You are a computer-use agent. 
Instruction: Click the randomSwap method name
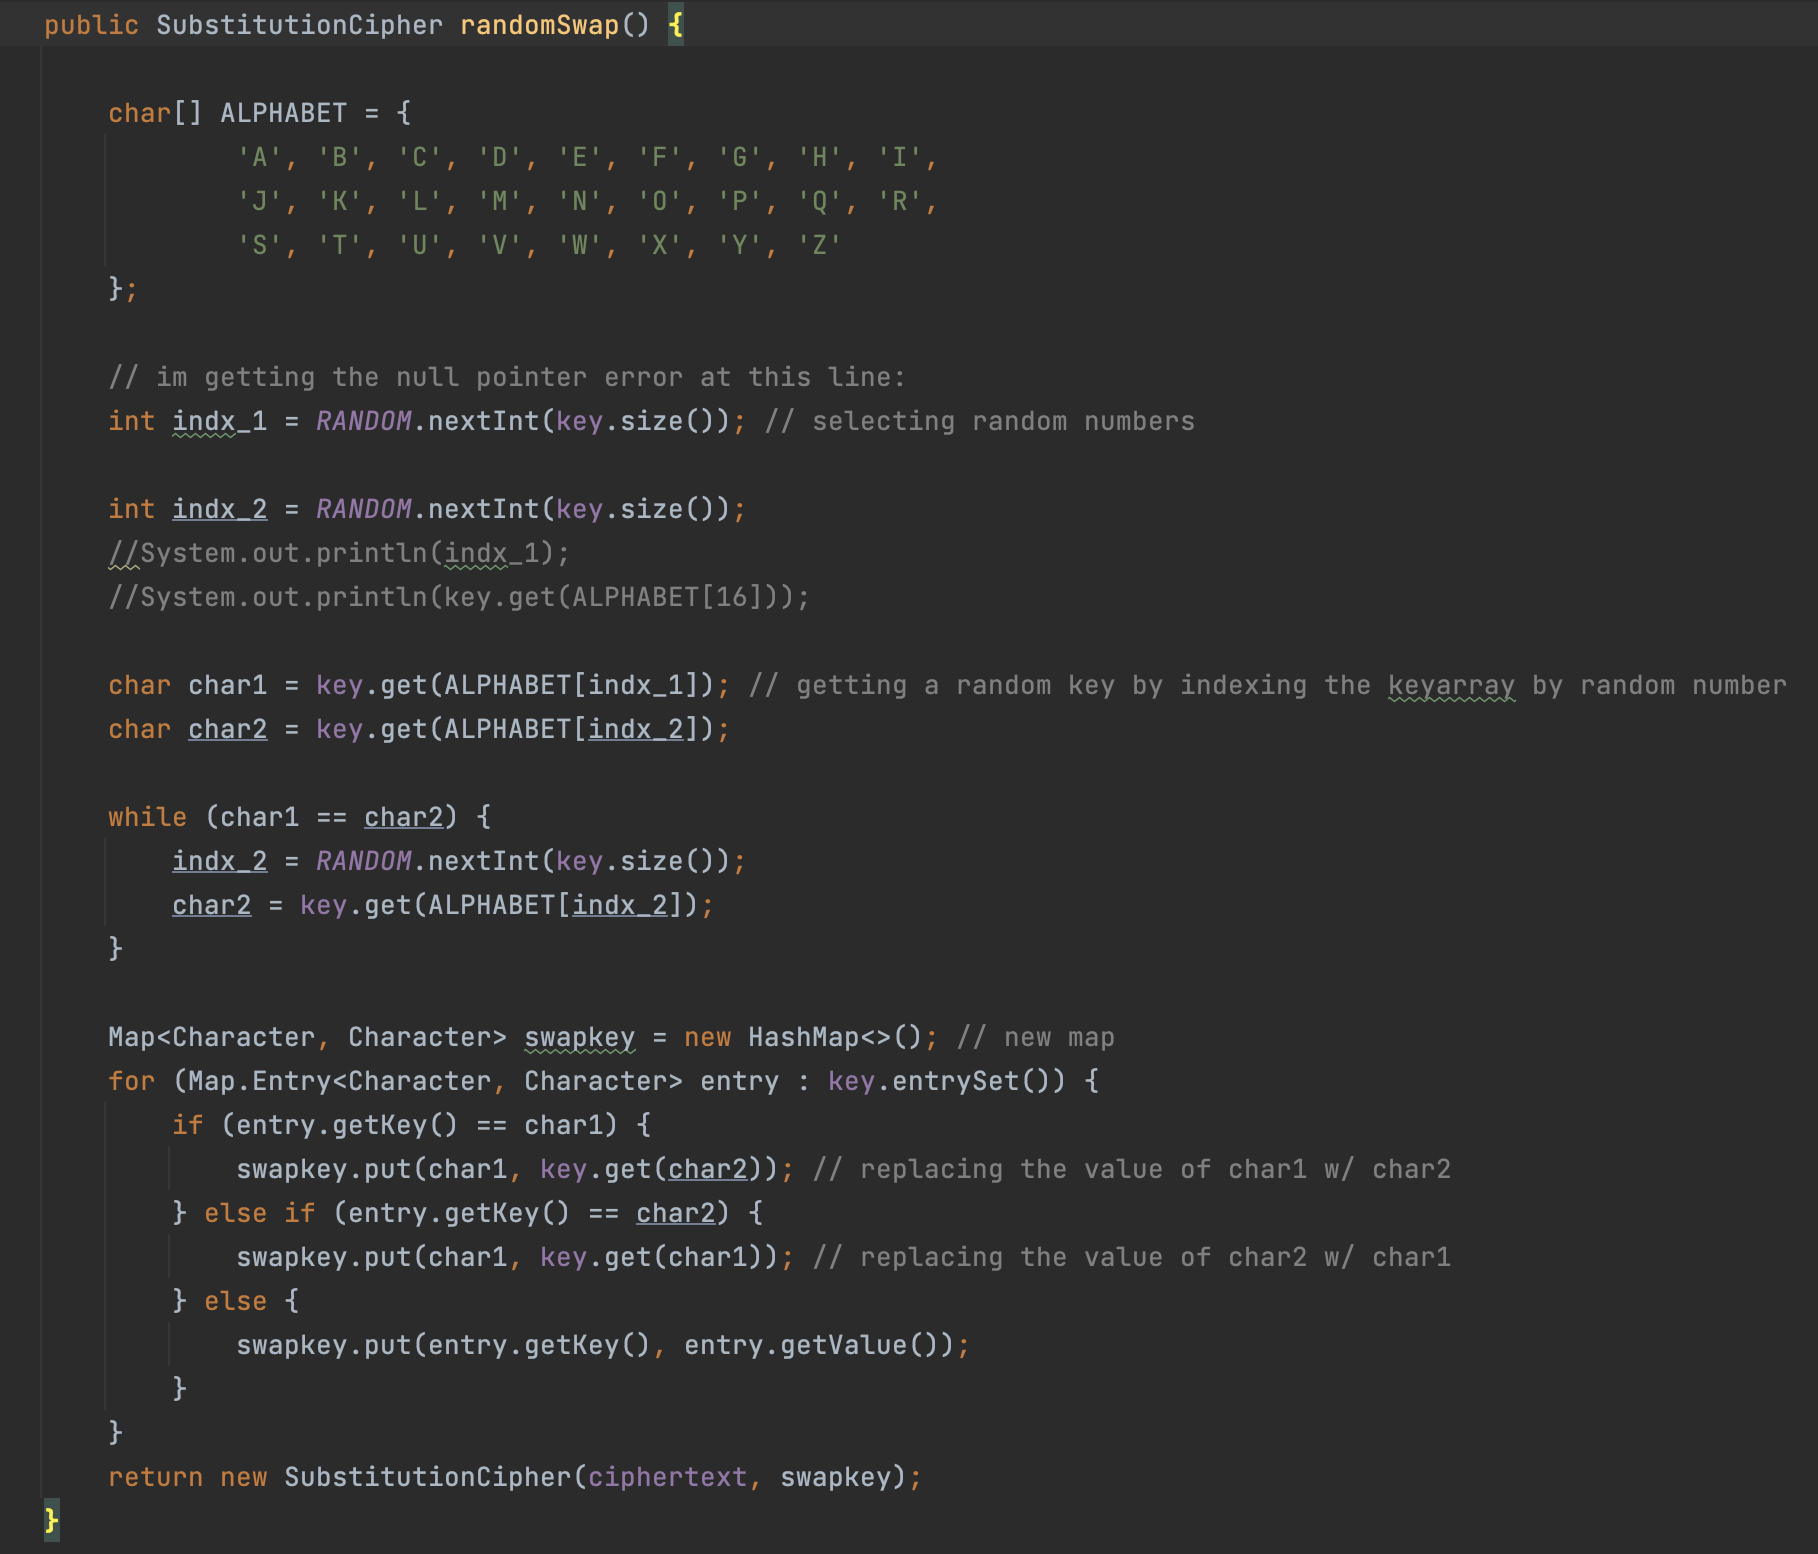pyautogui.click(x=539, y=25)
